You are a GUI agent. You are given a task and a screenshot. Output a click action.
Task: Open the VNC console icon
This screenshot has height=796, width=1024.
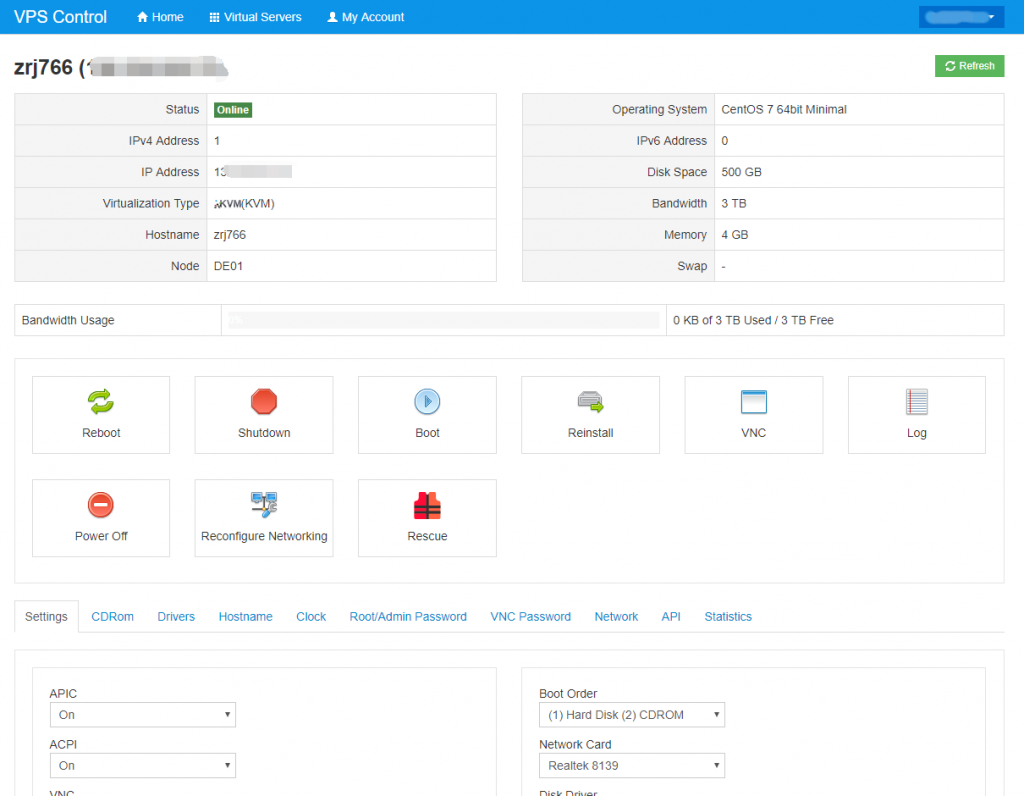point(754,402)
